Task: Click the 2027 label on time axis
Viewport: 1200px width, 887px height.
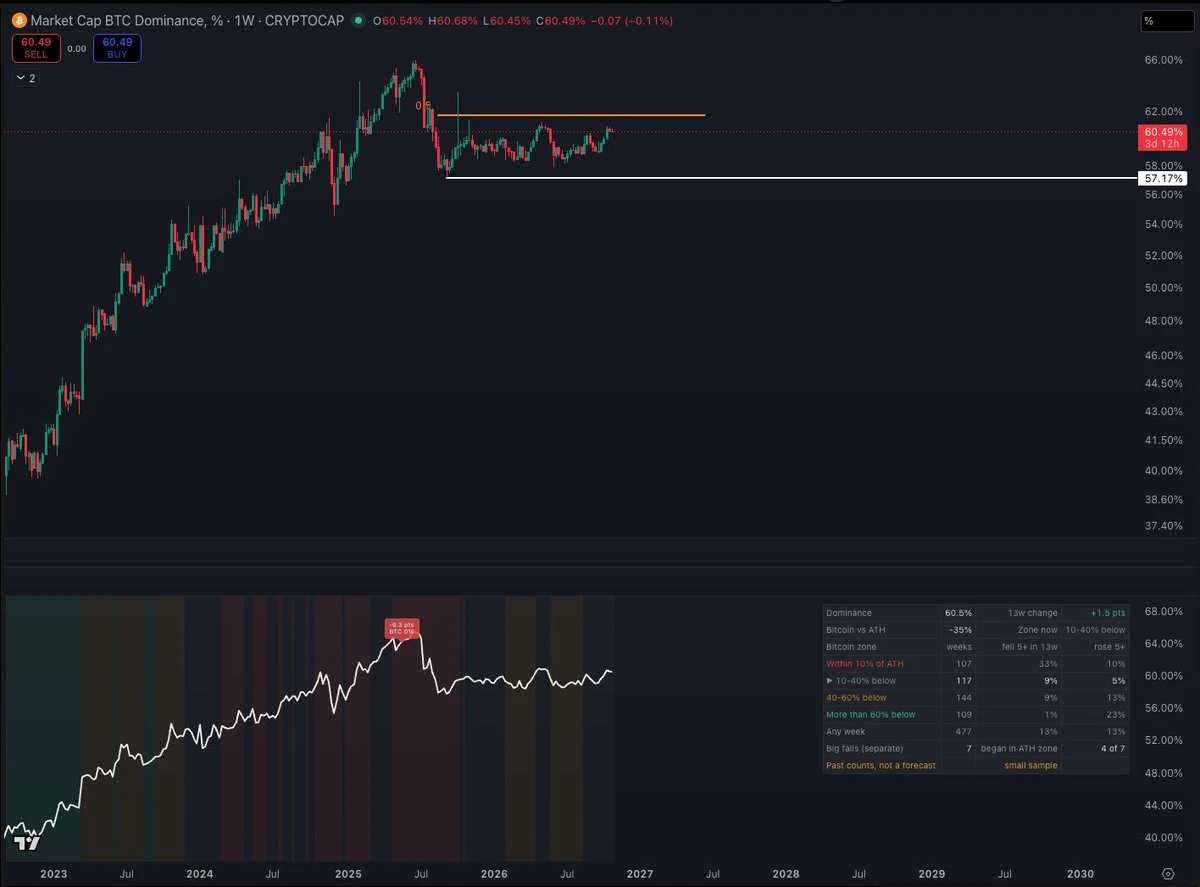Action: point(640,873)
